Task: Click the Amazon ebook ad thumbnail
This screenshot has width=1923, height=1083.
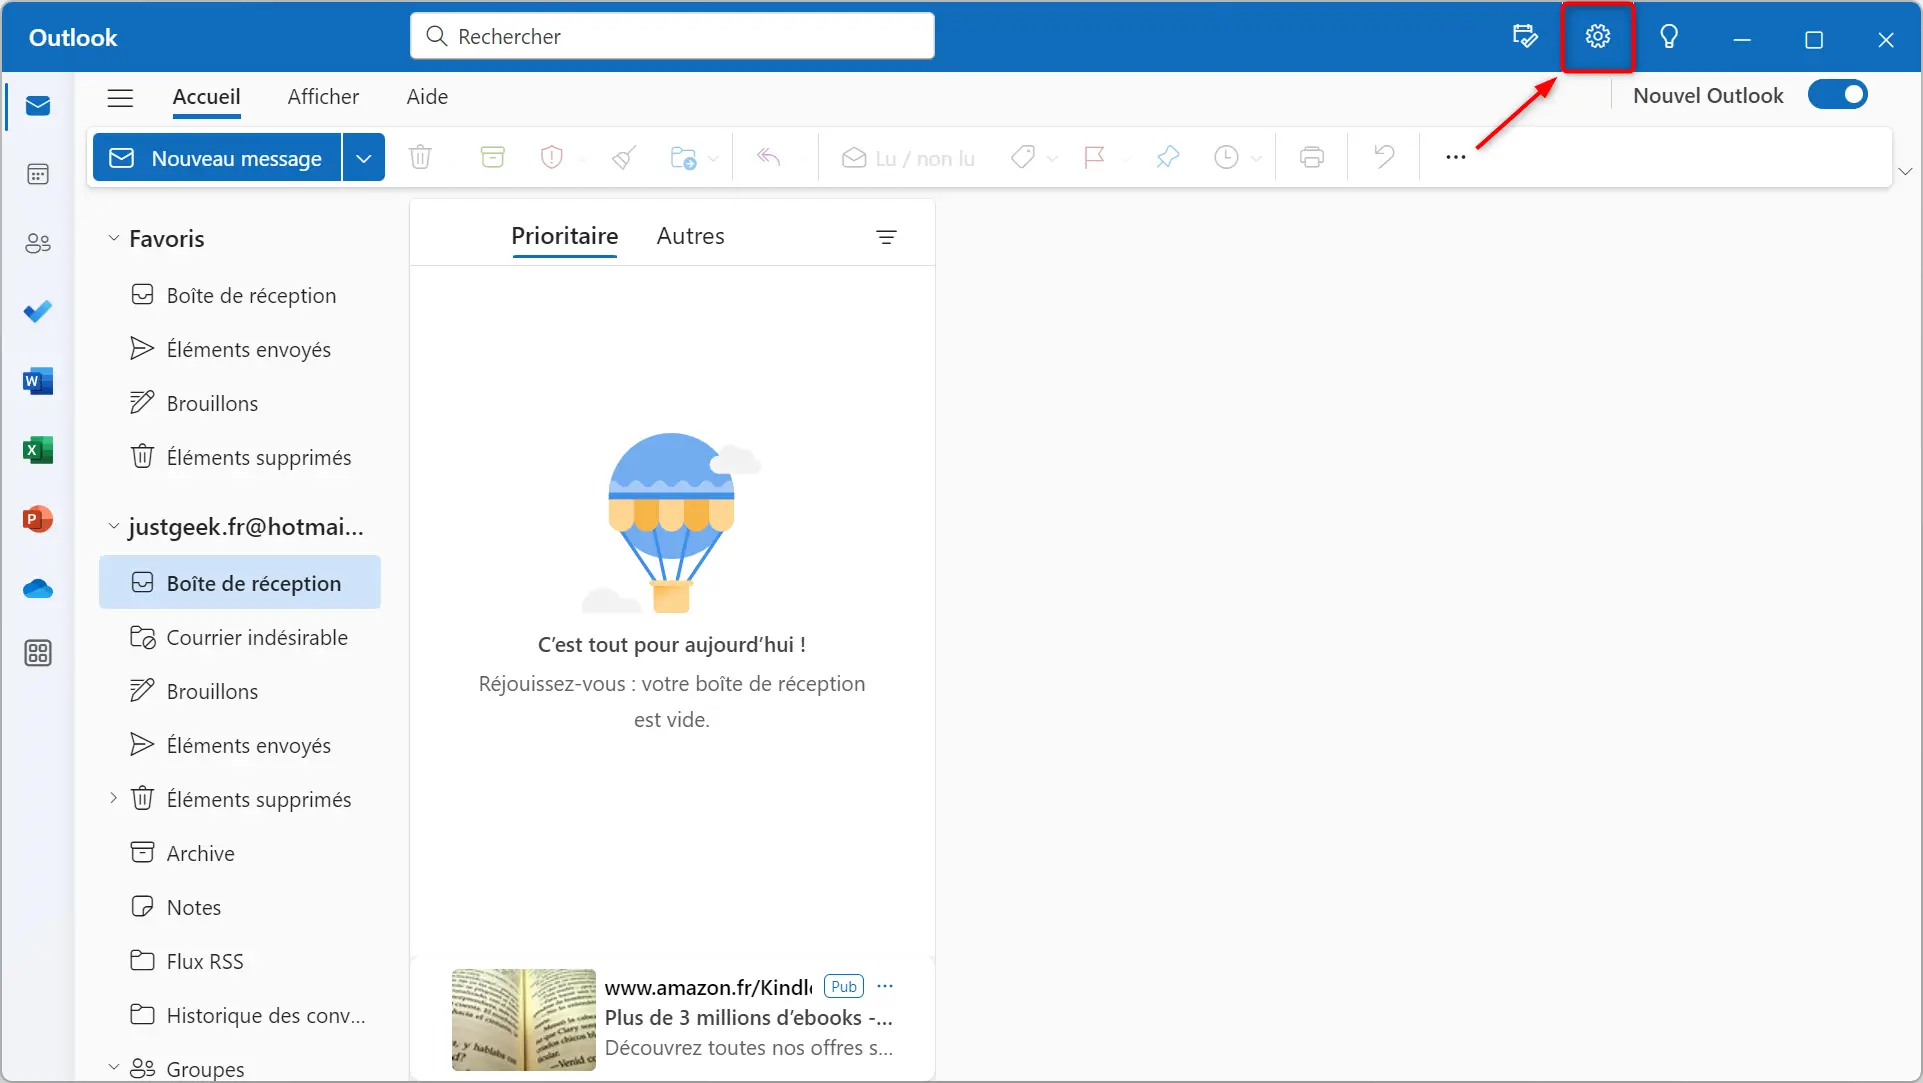Action: [x=523, y=1019]
